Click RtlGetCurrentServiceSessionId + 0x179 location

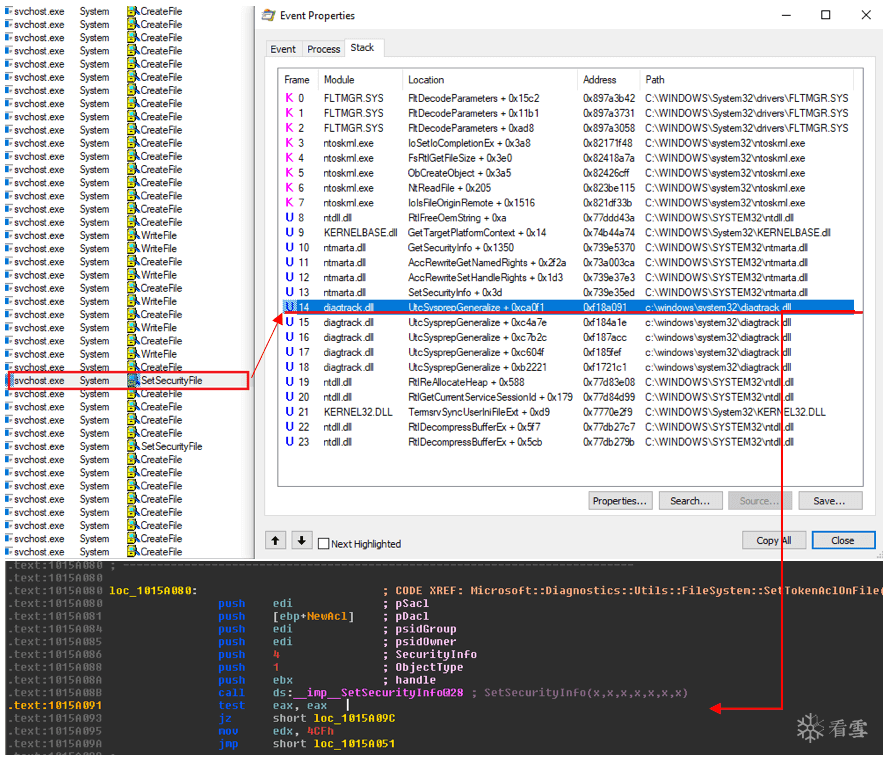pyautogui.click(x=490, y=397)
